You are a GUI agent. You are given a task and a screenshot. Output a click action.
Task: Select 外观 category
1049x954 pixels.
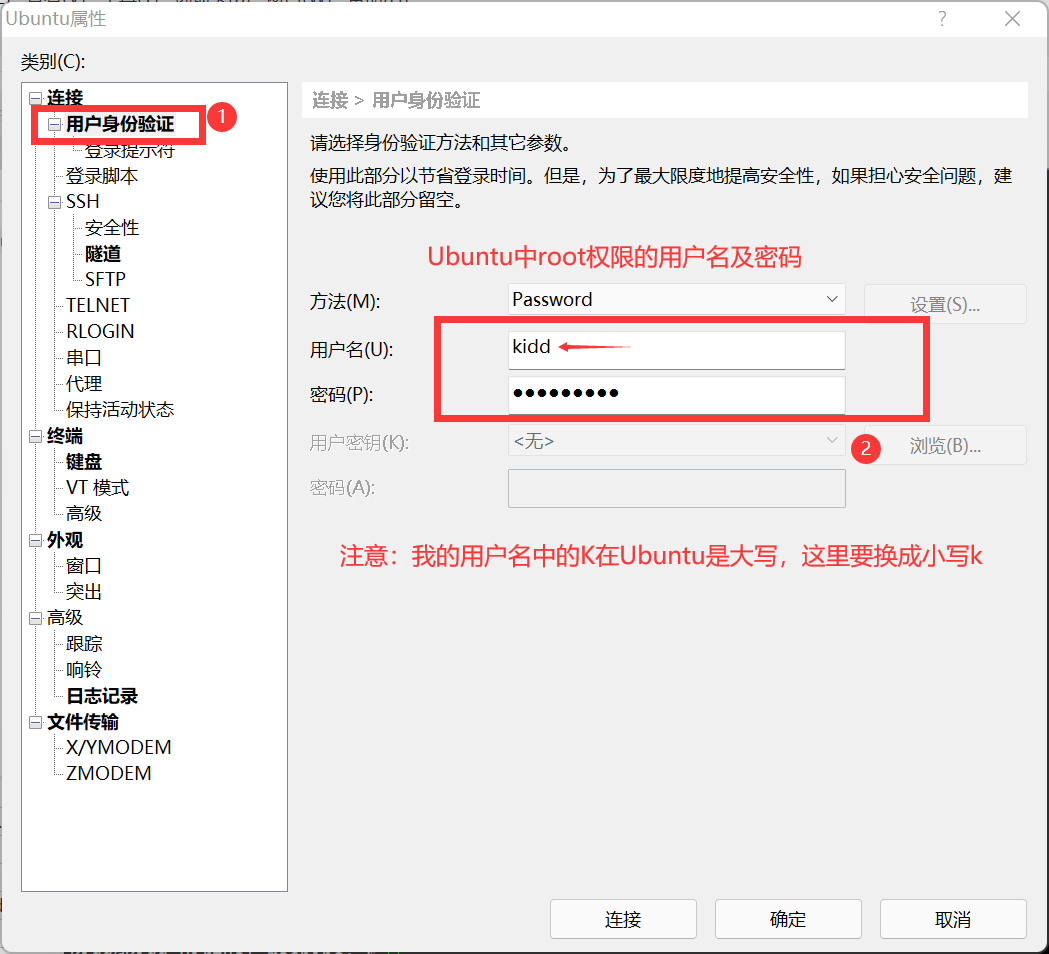tap(65, 540)
